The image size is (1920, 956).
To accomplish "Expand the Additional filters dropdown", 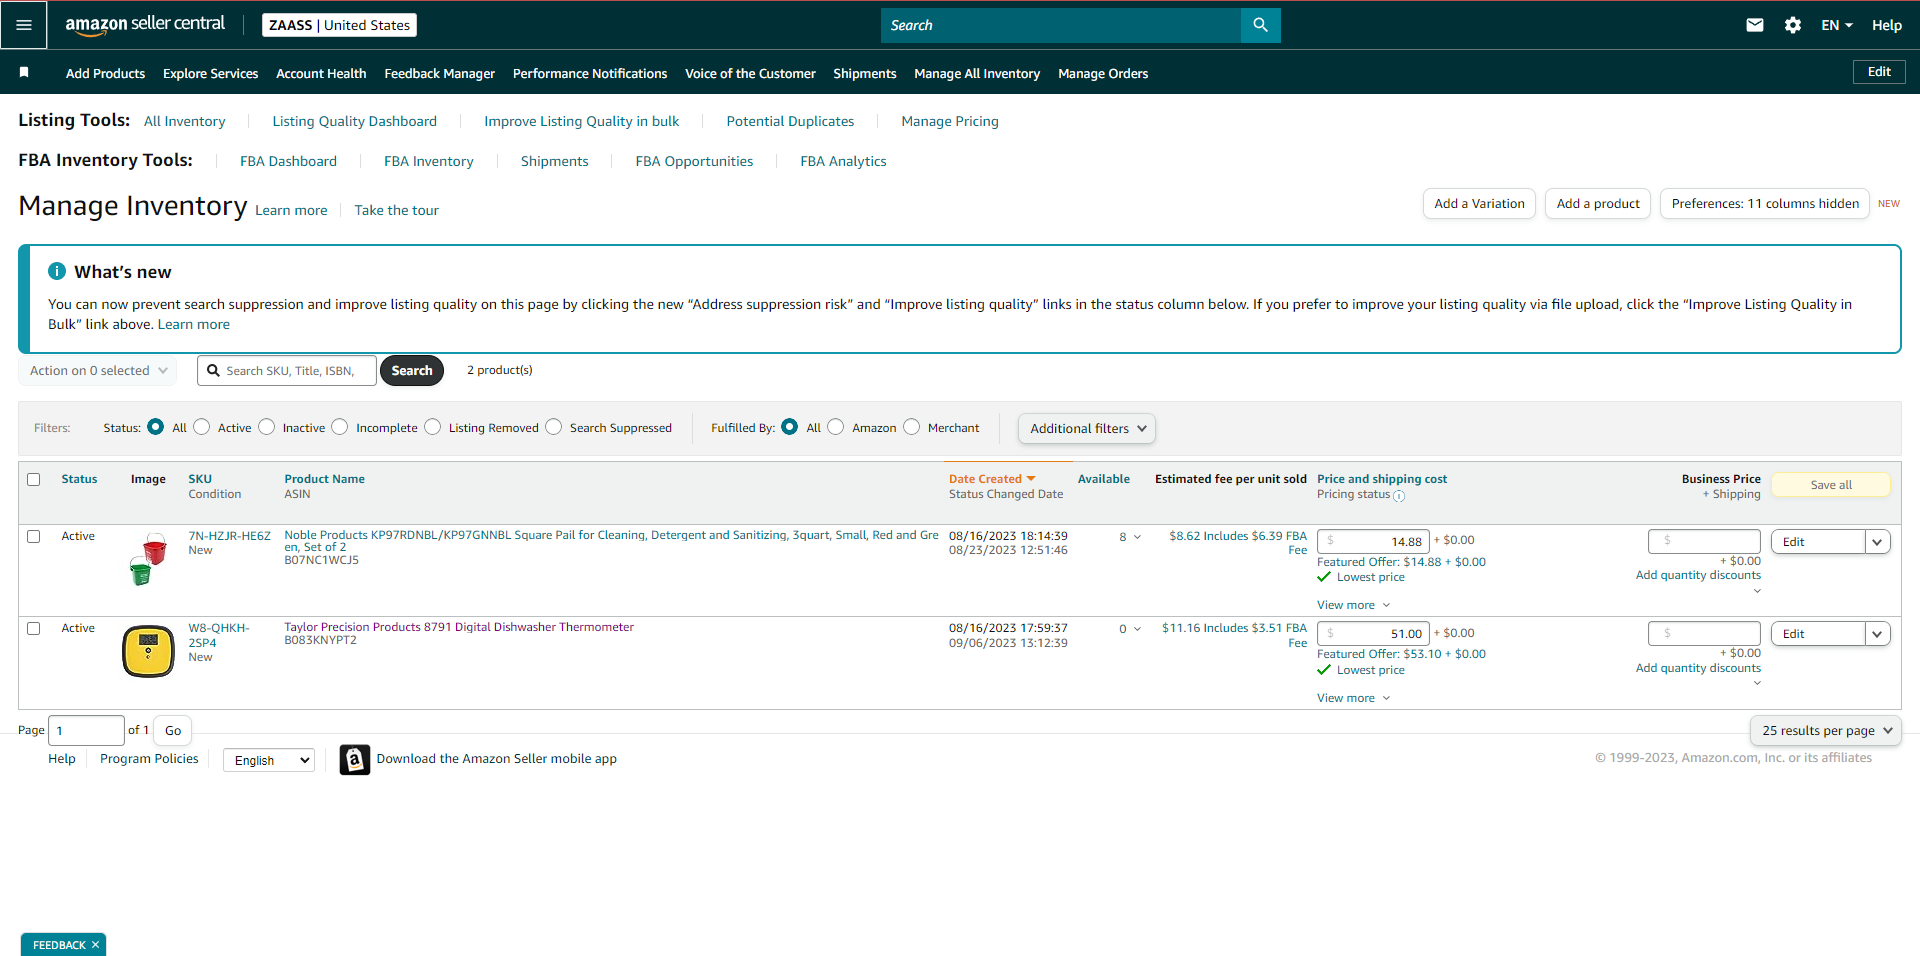I will pyautogui.click(x=1087, y=428).
